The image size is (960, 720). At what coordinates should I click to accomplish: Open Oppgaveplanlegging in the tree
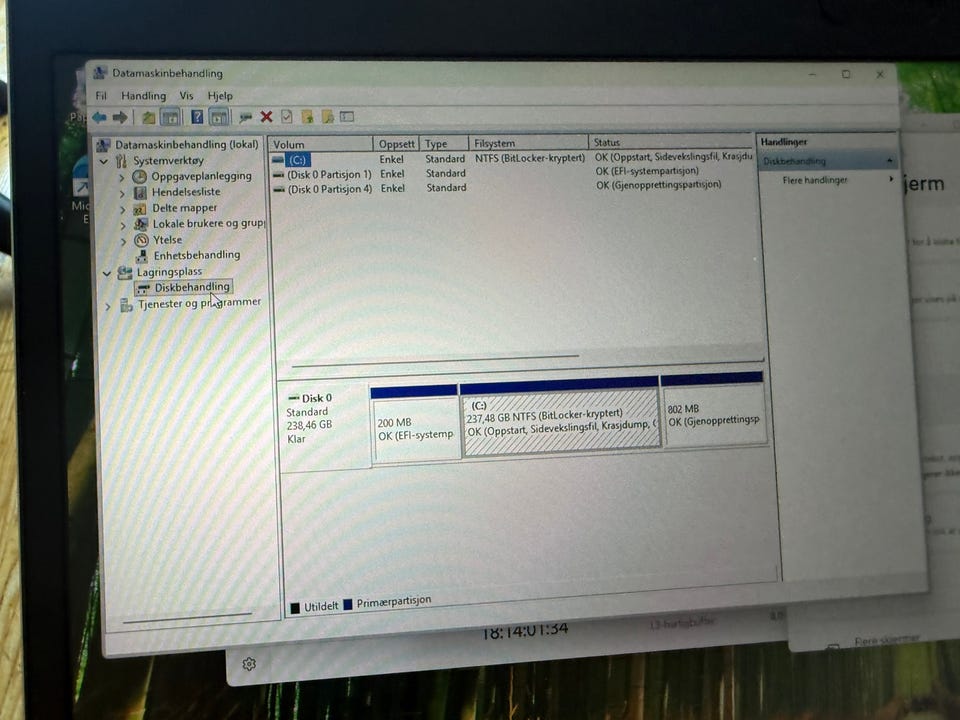tap(201, 176)
